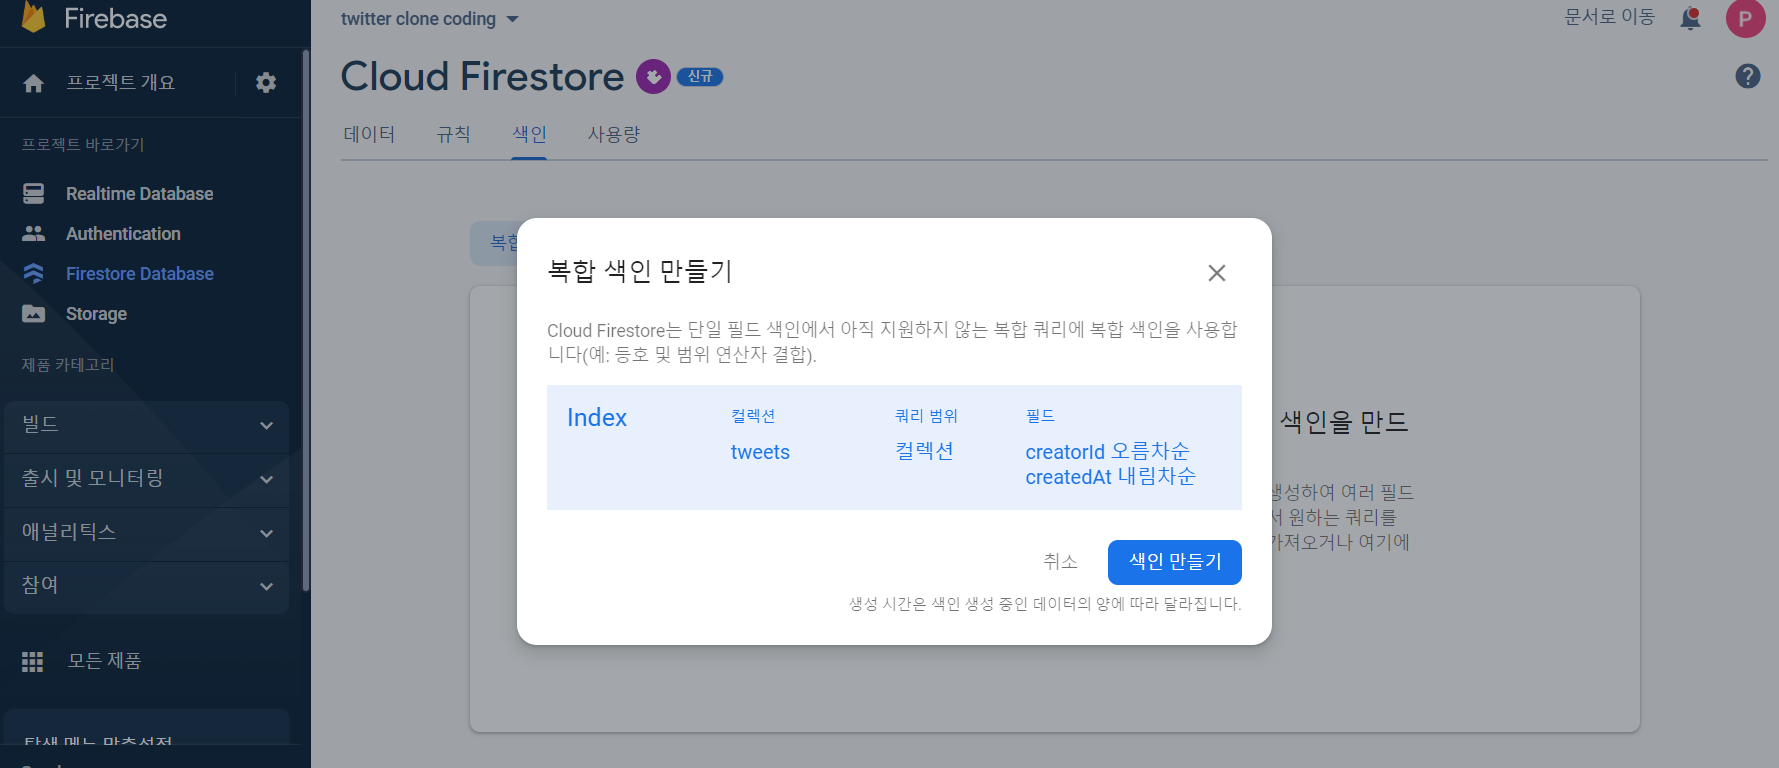1779x768 pixels.
Task: Open the twitter clone coding project dropdown
Action: click(x=430, y=19)
